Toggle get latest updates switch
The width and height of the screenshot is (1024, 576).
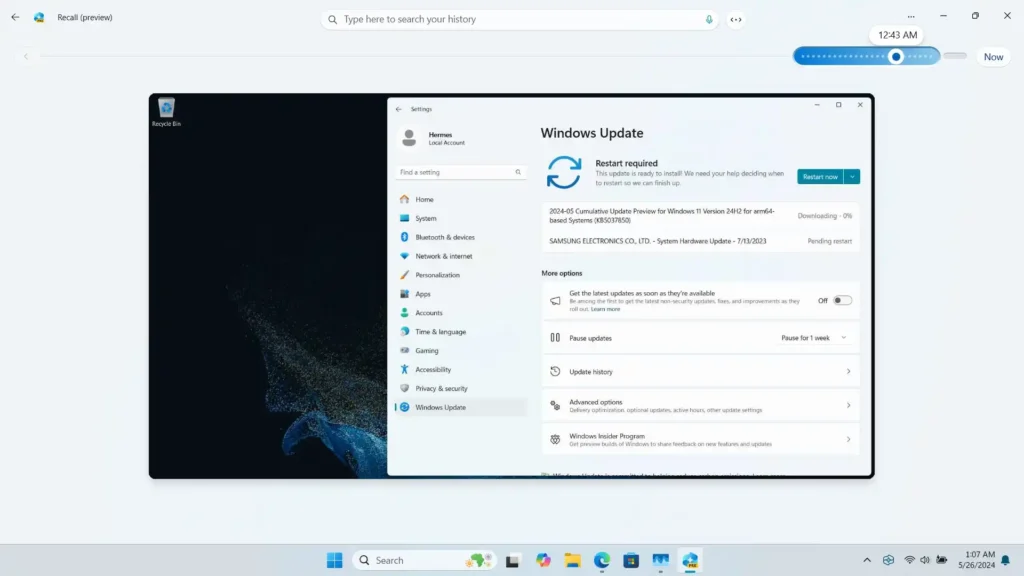pyautogui.click(x=842, y=300)
